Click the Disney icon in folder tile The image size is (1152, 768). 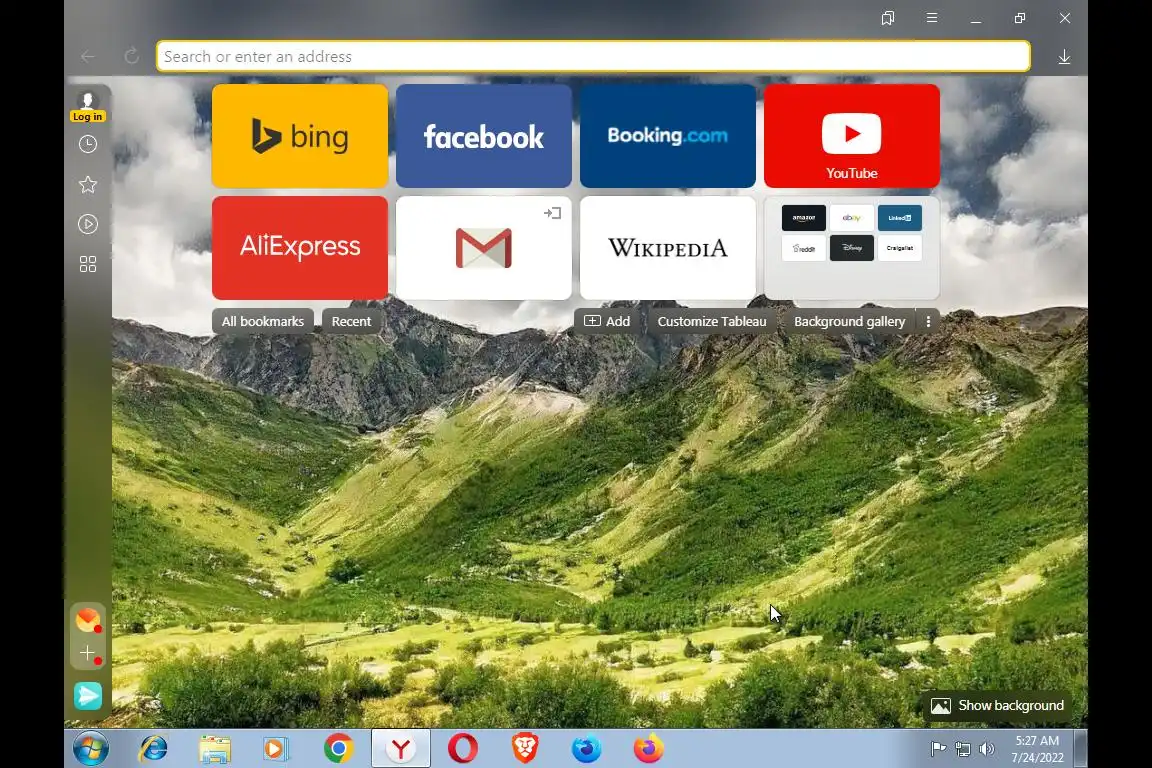[x=852, y=248]
